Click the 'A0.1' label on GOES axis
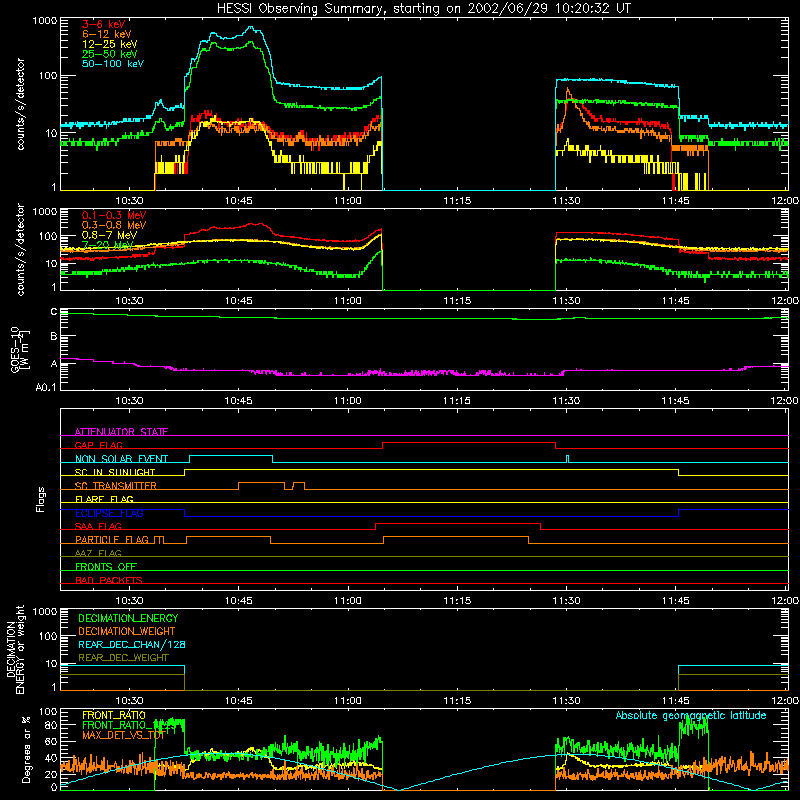The image size is (800, 800). point(46,387)
